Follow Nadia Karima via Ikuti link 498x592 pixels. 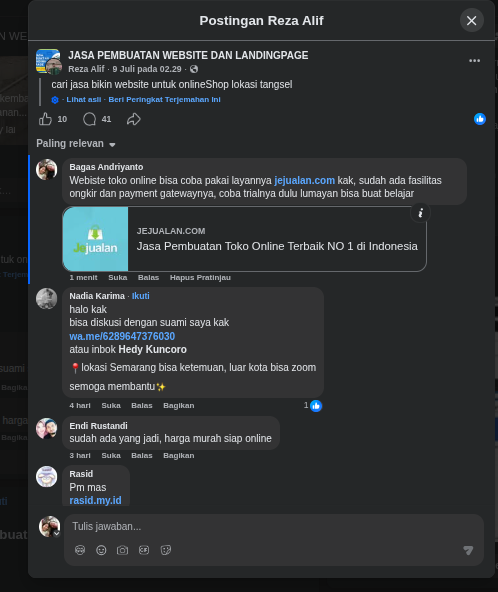[x=140, y=296]
